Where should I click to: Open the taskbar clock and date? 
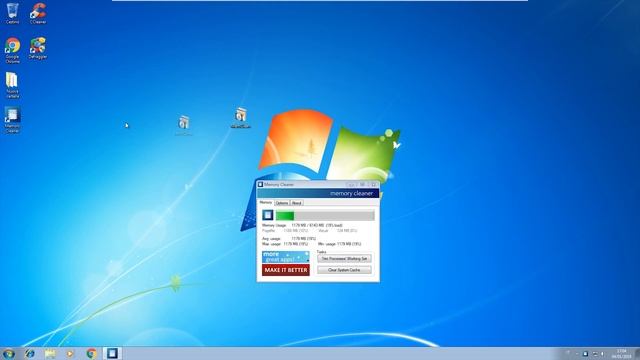[621, 353]
